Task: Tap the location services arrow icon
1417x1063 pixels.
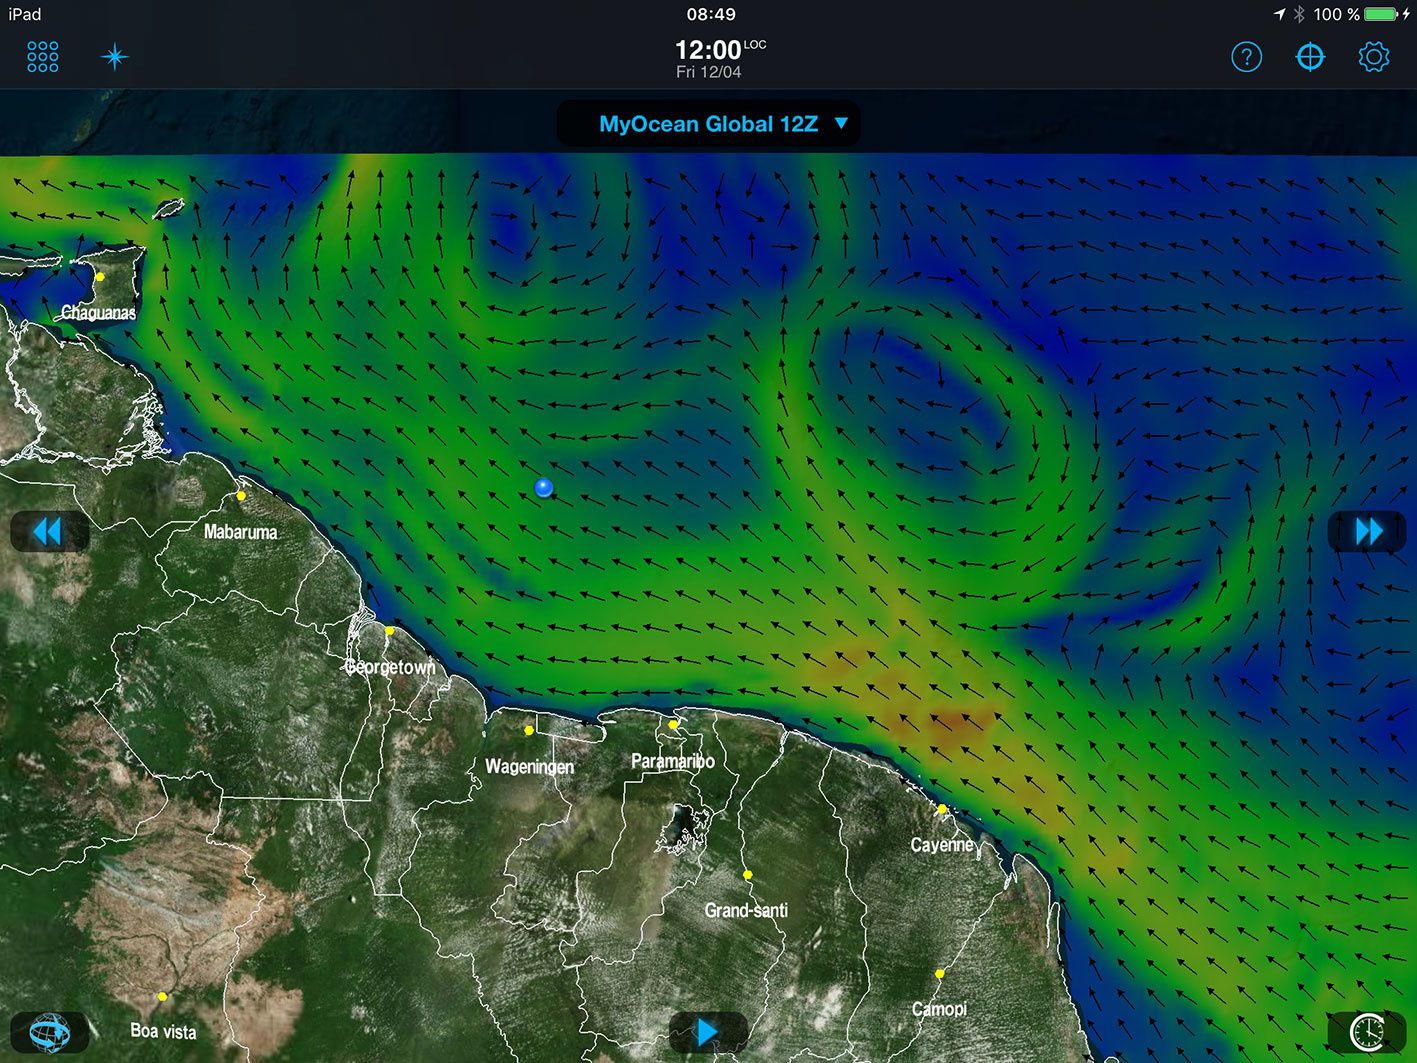Action: 1279,14
